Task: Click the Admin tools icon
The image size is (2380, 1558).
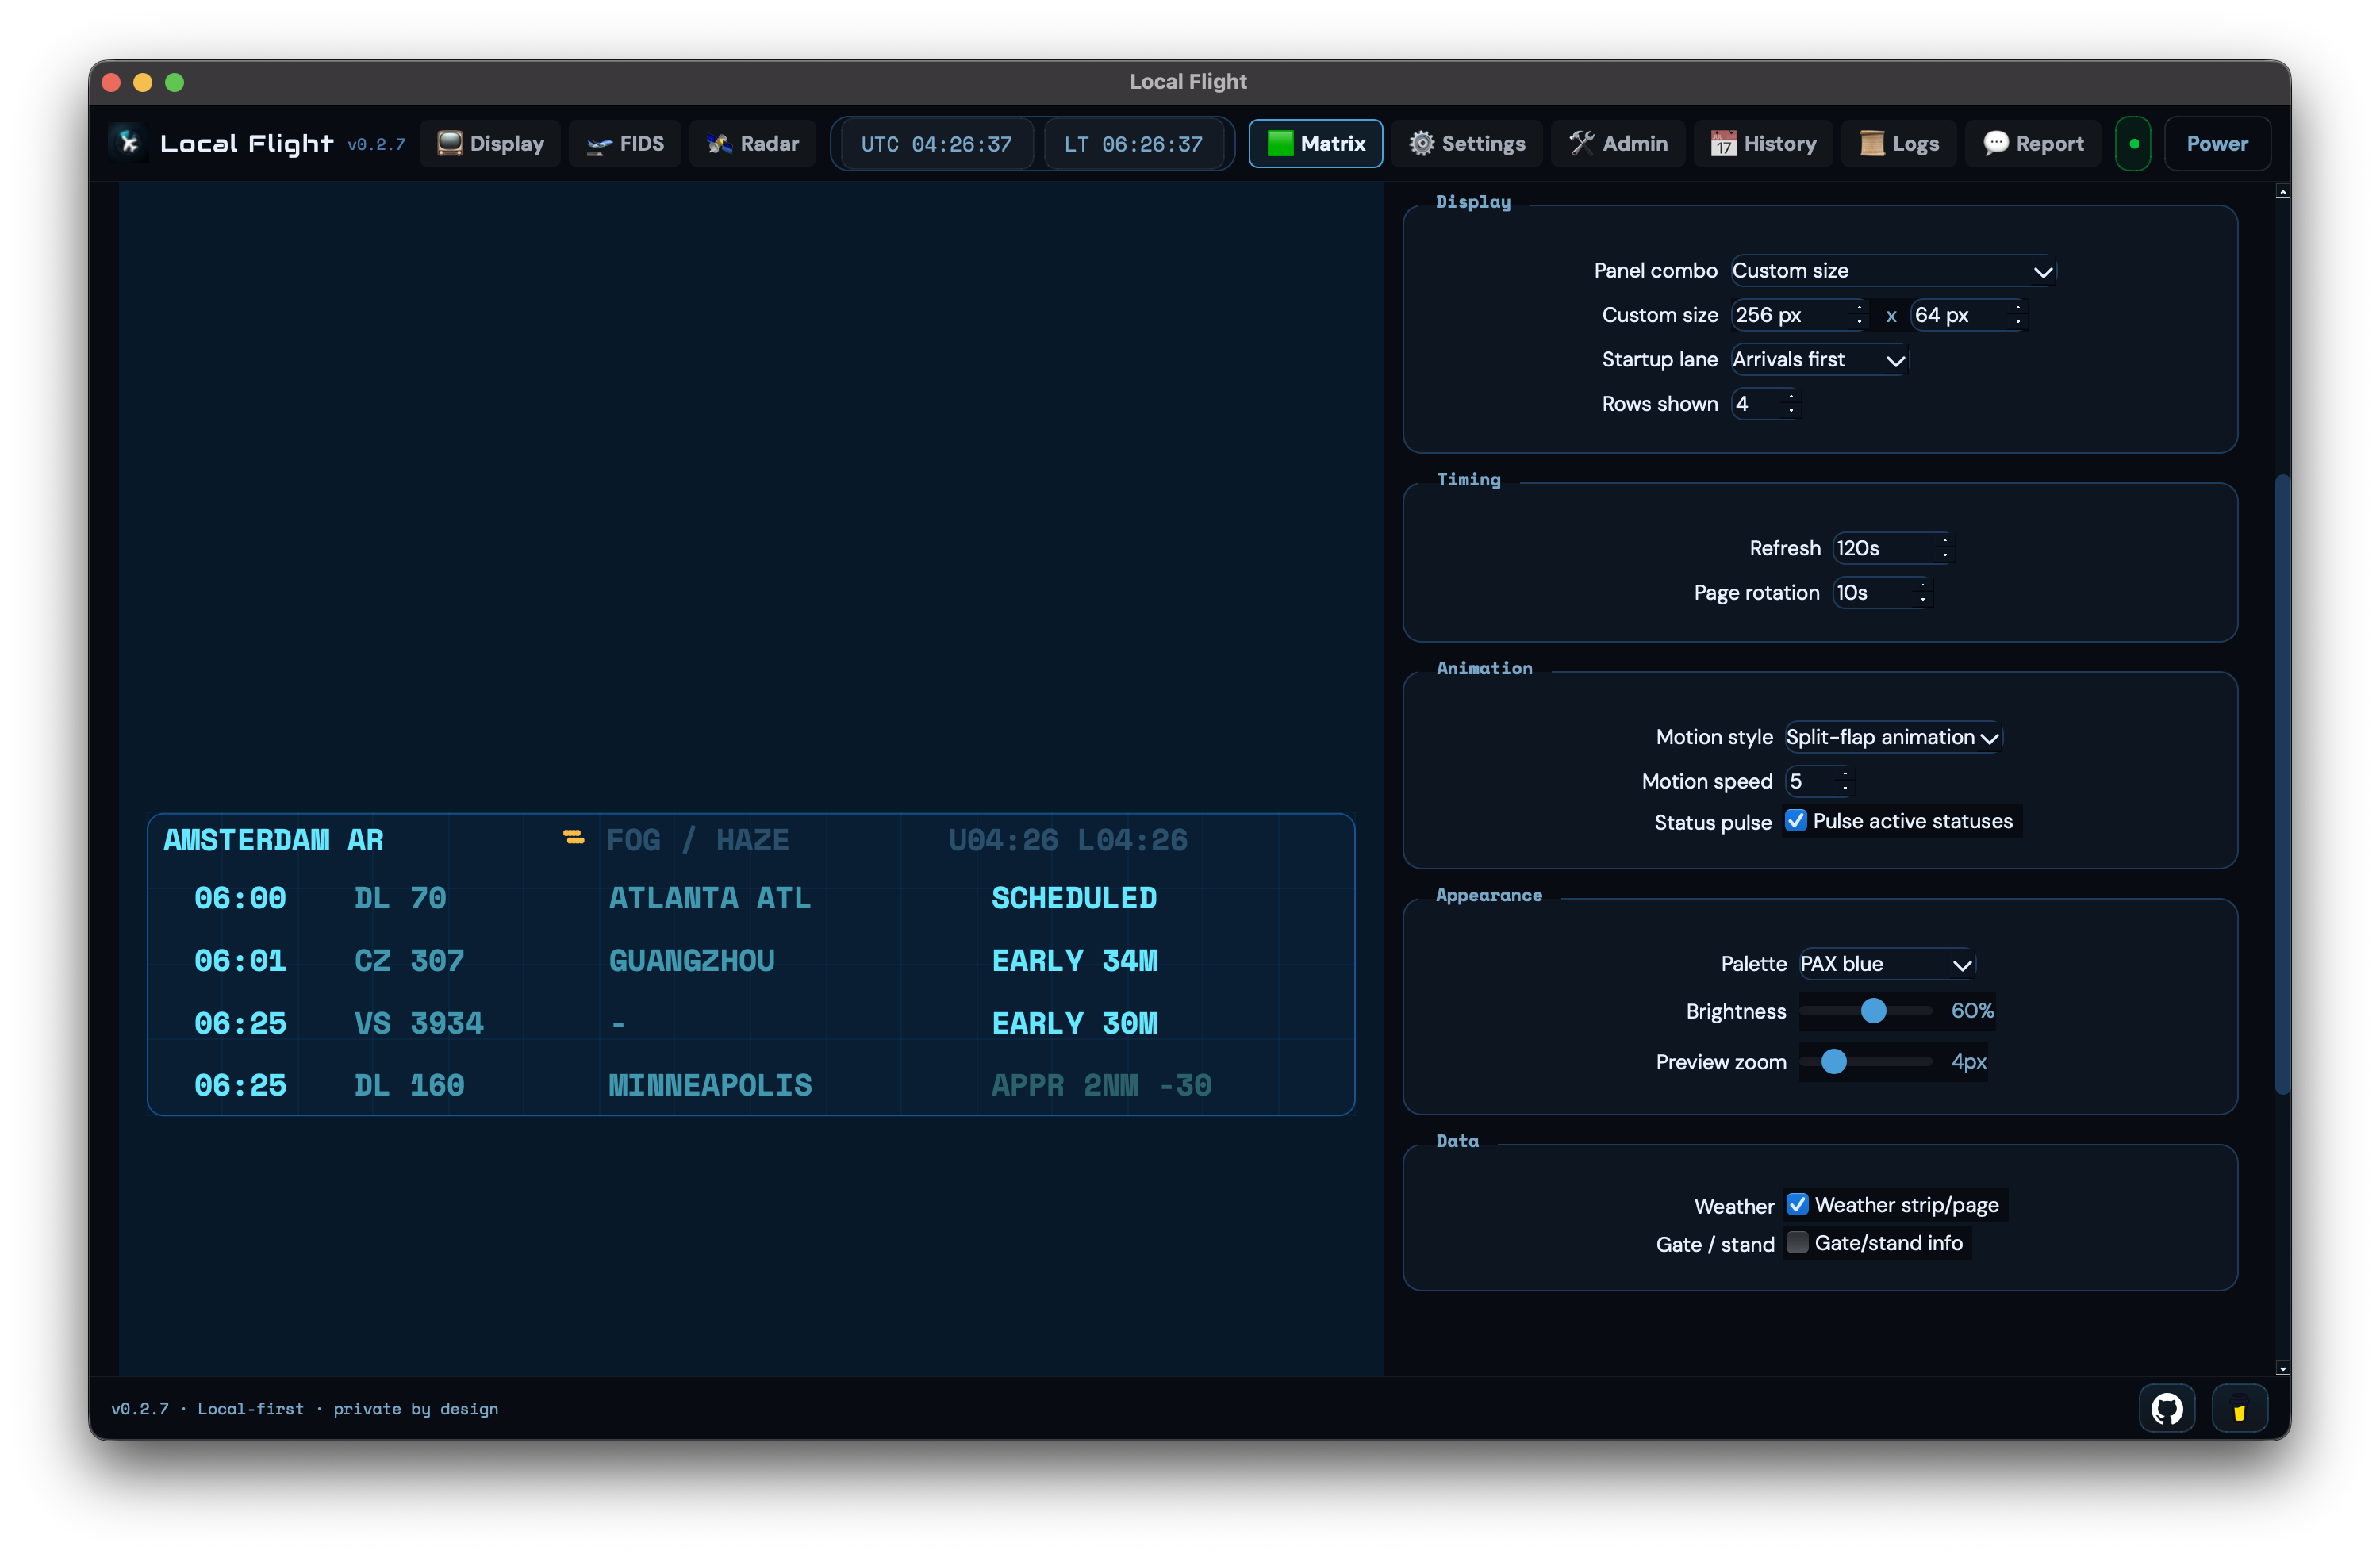Action: pyautogui.click(x=1581, y=143)
